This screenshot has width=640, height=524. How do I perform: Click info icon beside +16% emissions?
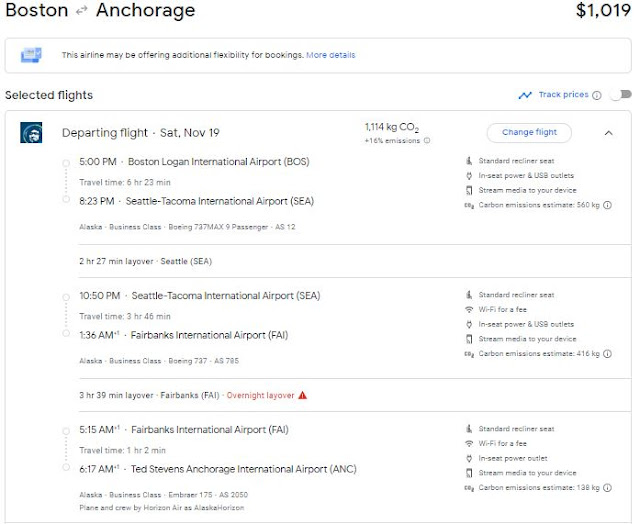(x=427, y=141)
